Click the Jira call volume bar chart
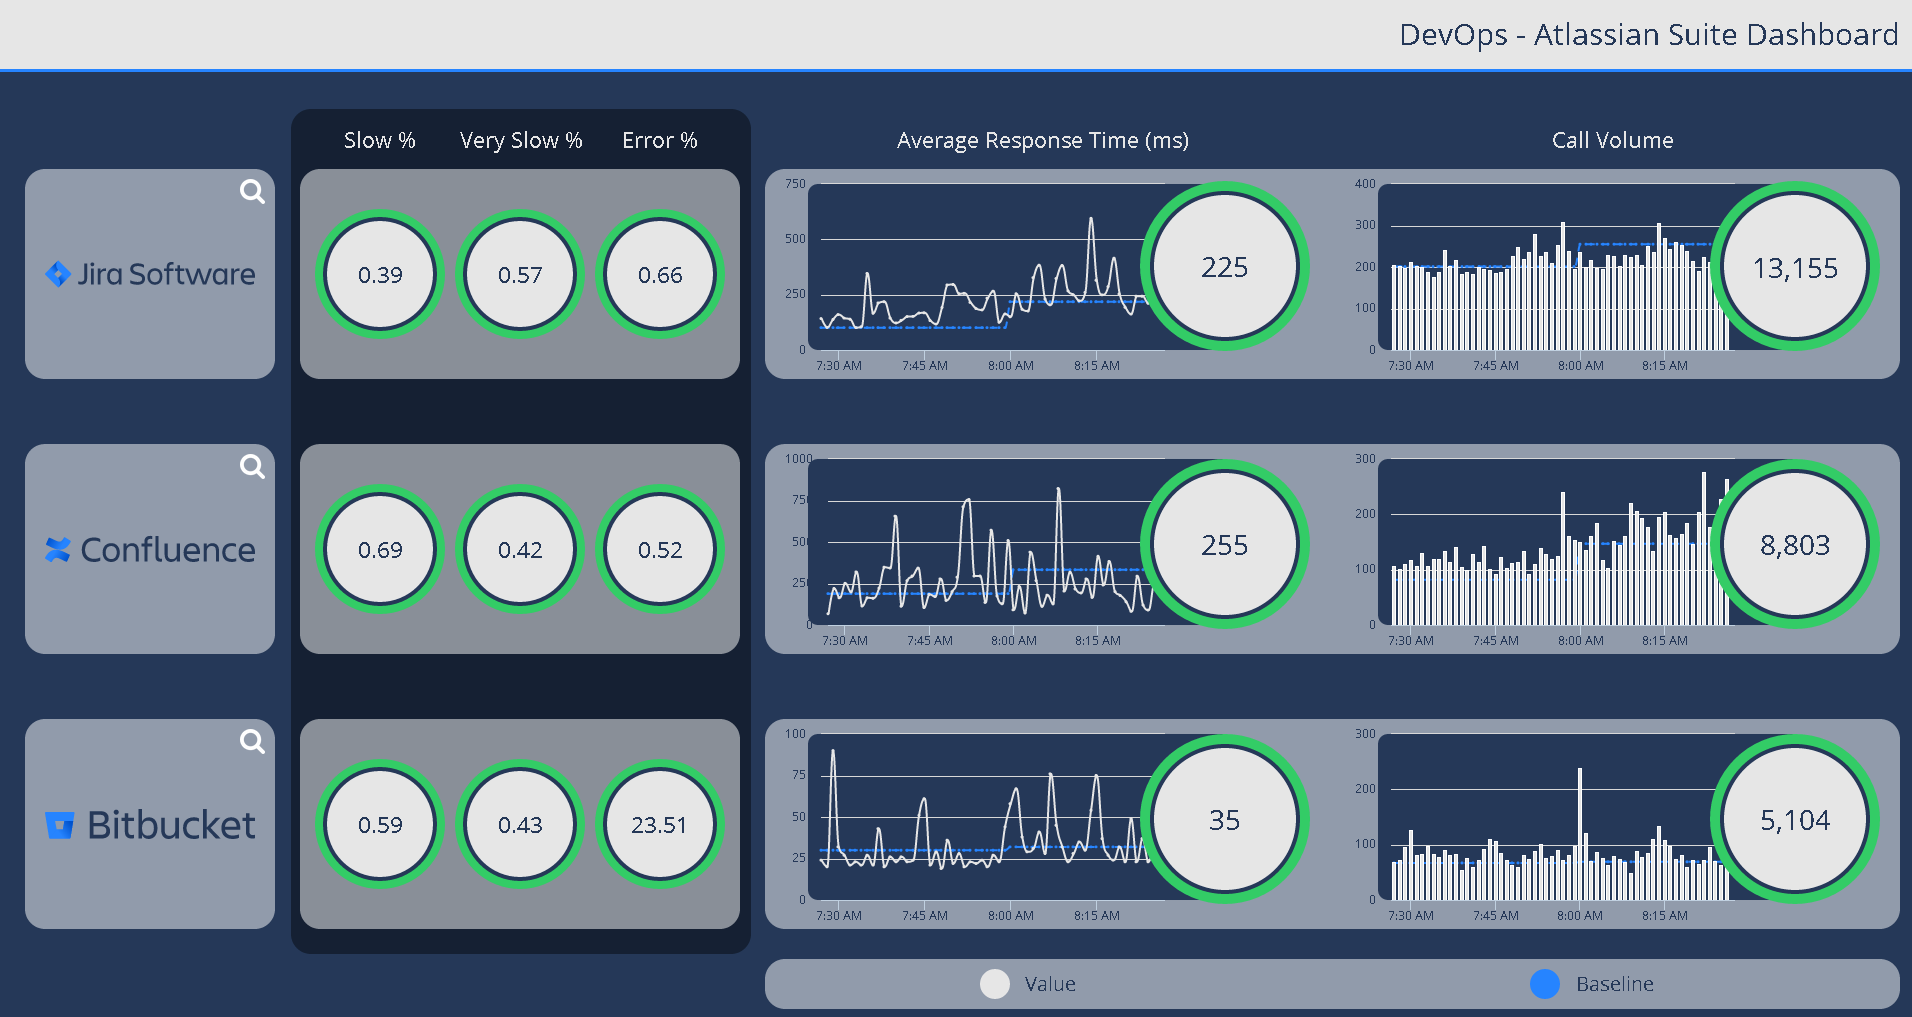This screenshot has height=1017, width=1912. 1550,267
